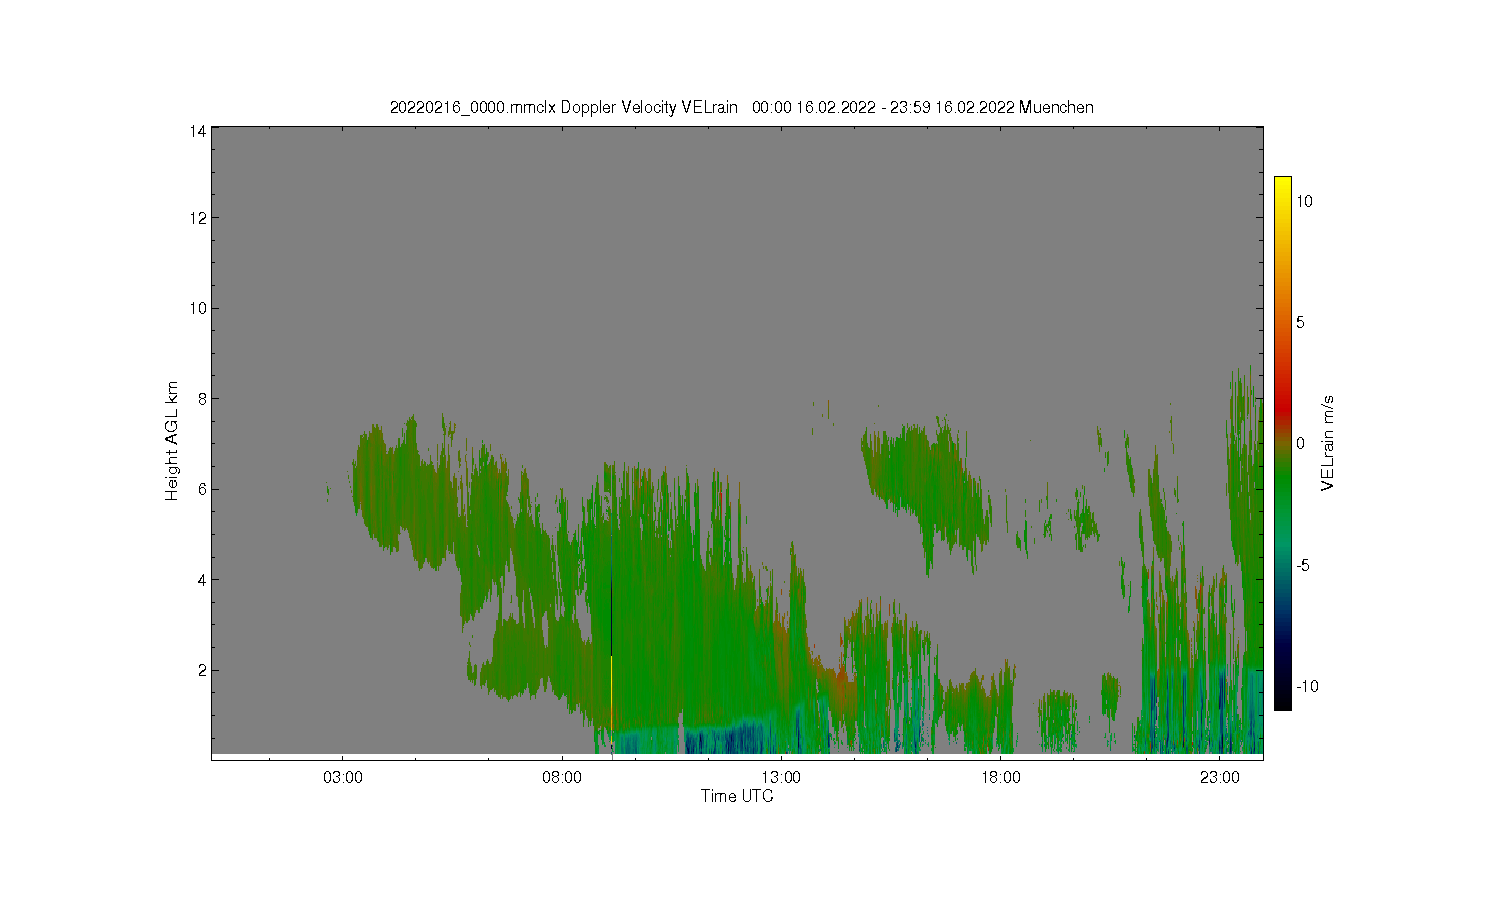Viewport: 1500px width, 900px height.
Task: Click the plot title text
Action: click(x=741, y=107)
